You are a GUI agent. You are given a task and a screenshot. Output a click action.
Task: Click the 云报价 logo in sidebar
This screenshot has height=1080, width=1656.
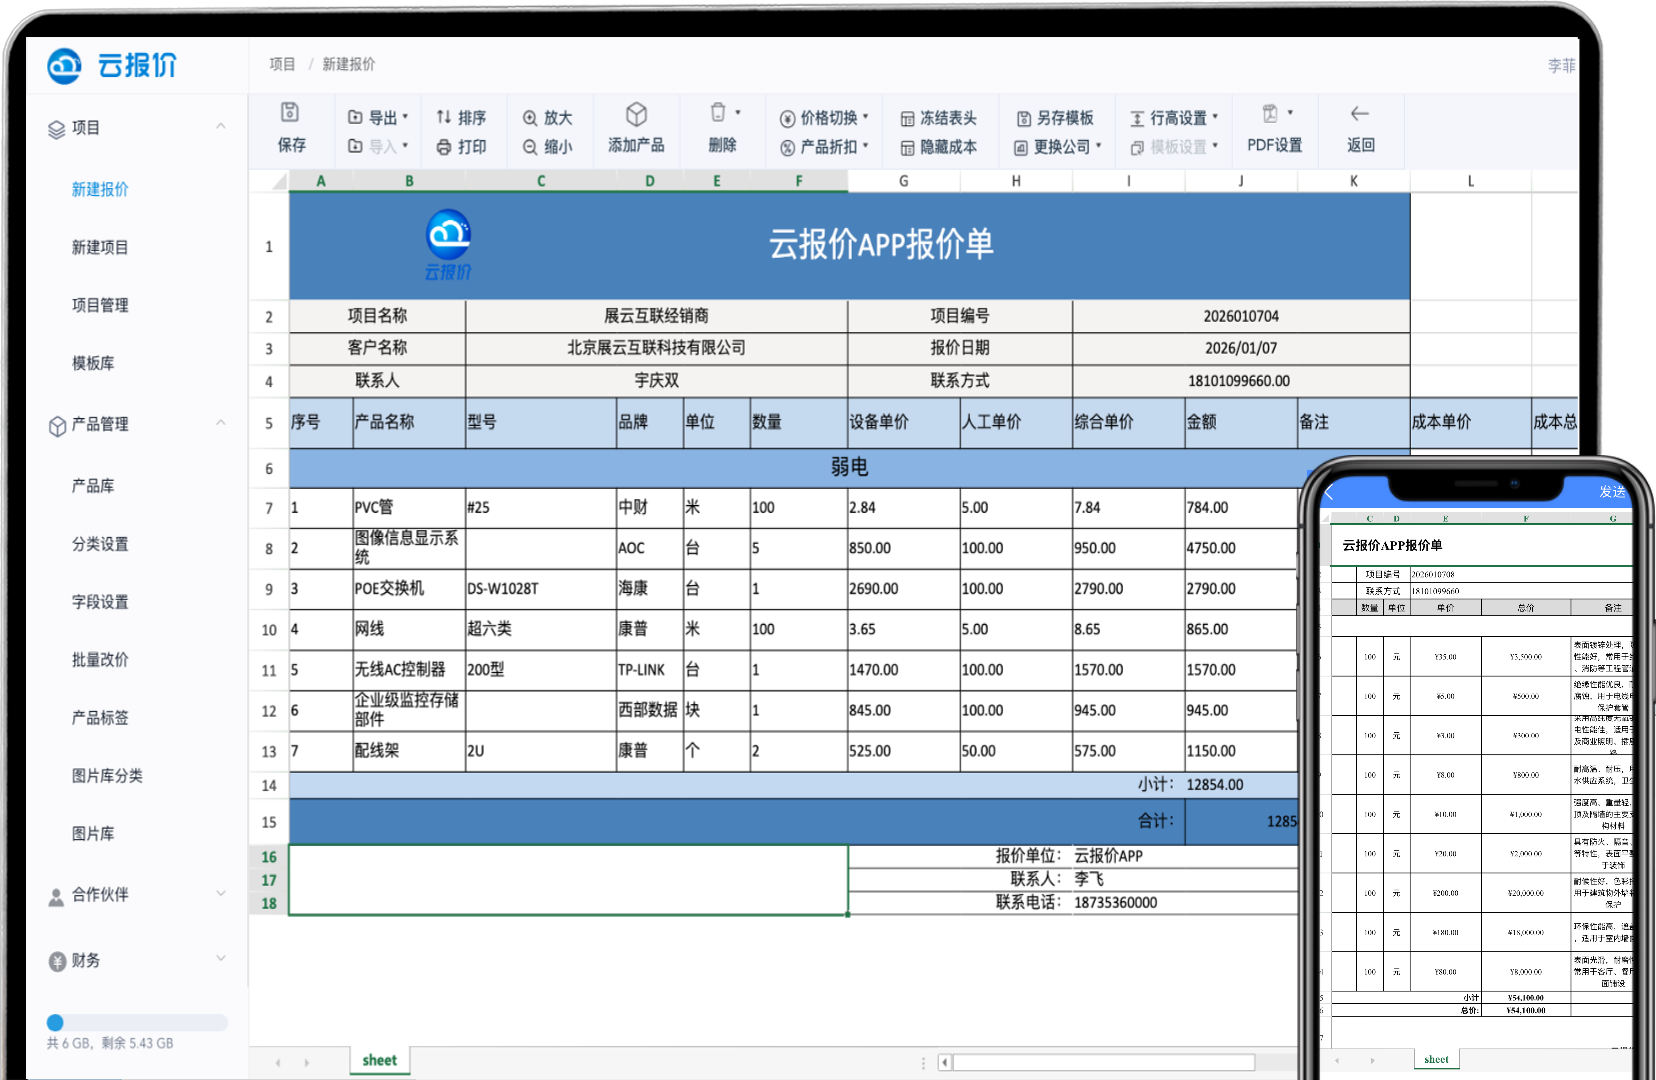pos(112,65)
